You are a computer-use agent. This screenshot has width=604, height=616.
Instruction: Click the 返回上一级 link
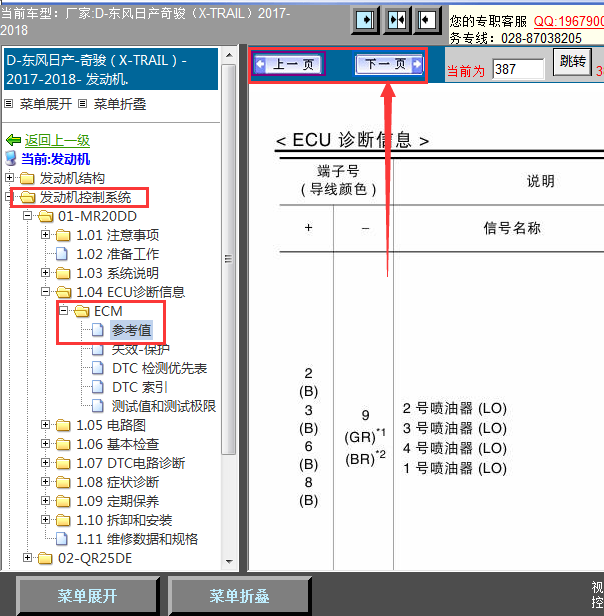click(57, 140)
